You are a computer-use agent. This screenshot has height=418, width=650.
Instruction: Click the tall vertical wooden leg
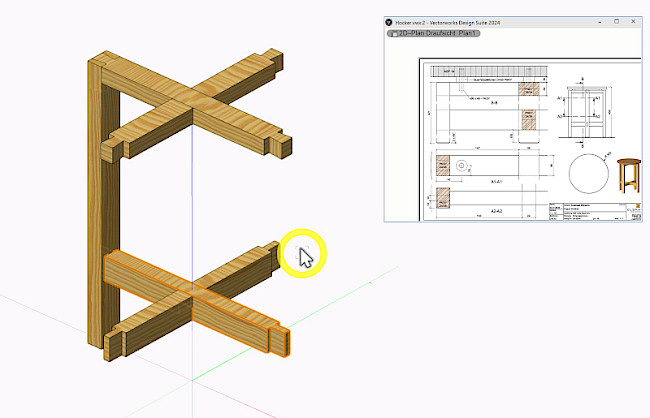coord(103,200)
